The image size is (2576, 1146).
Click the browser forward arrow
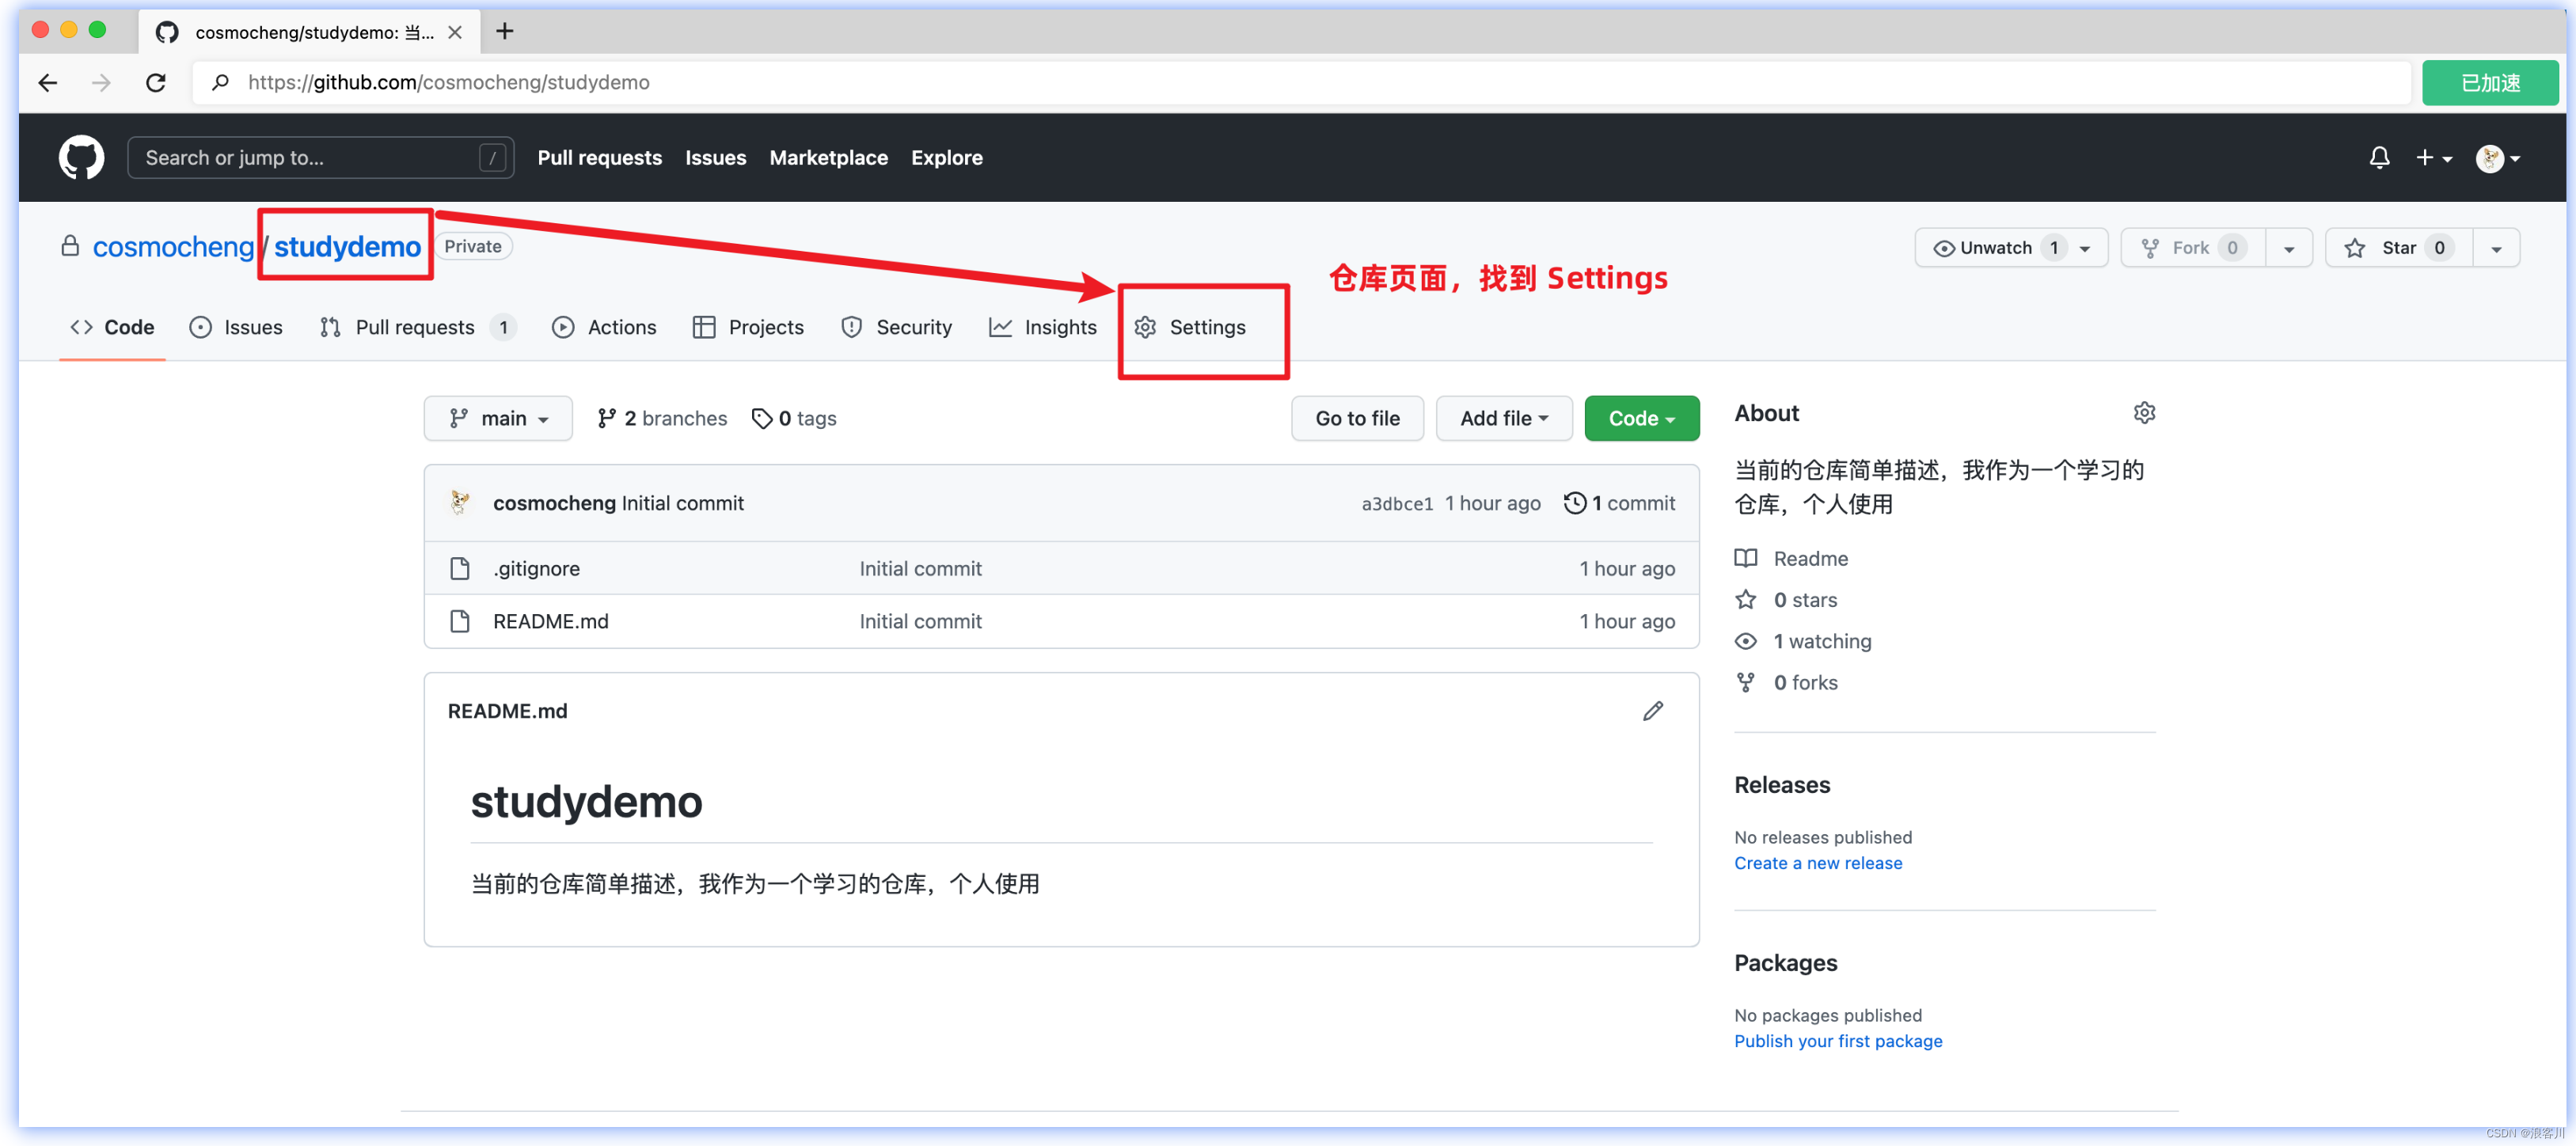pos(101,82)
